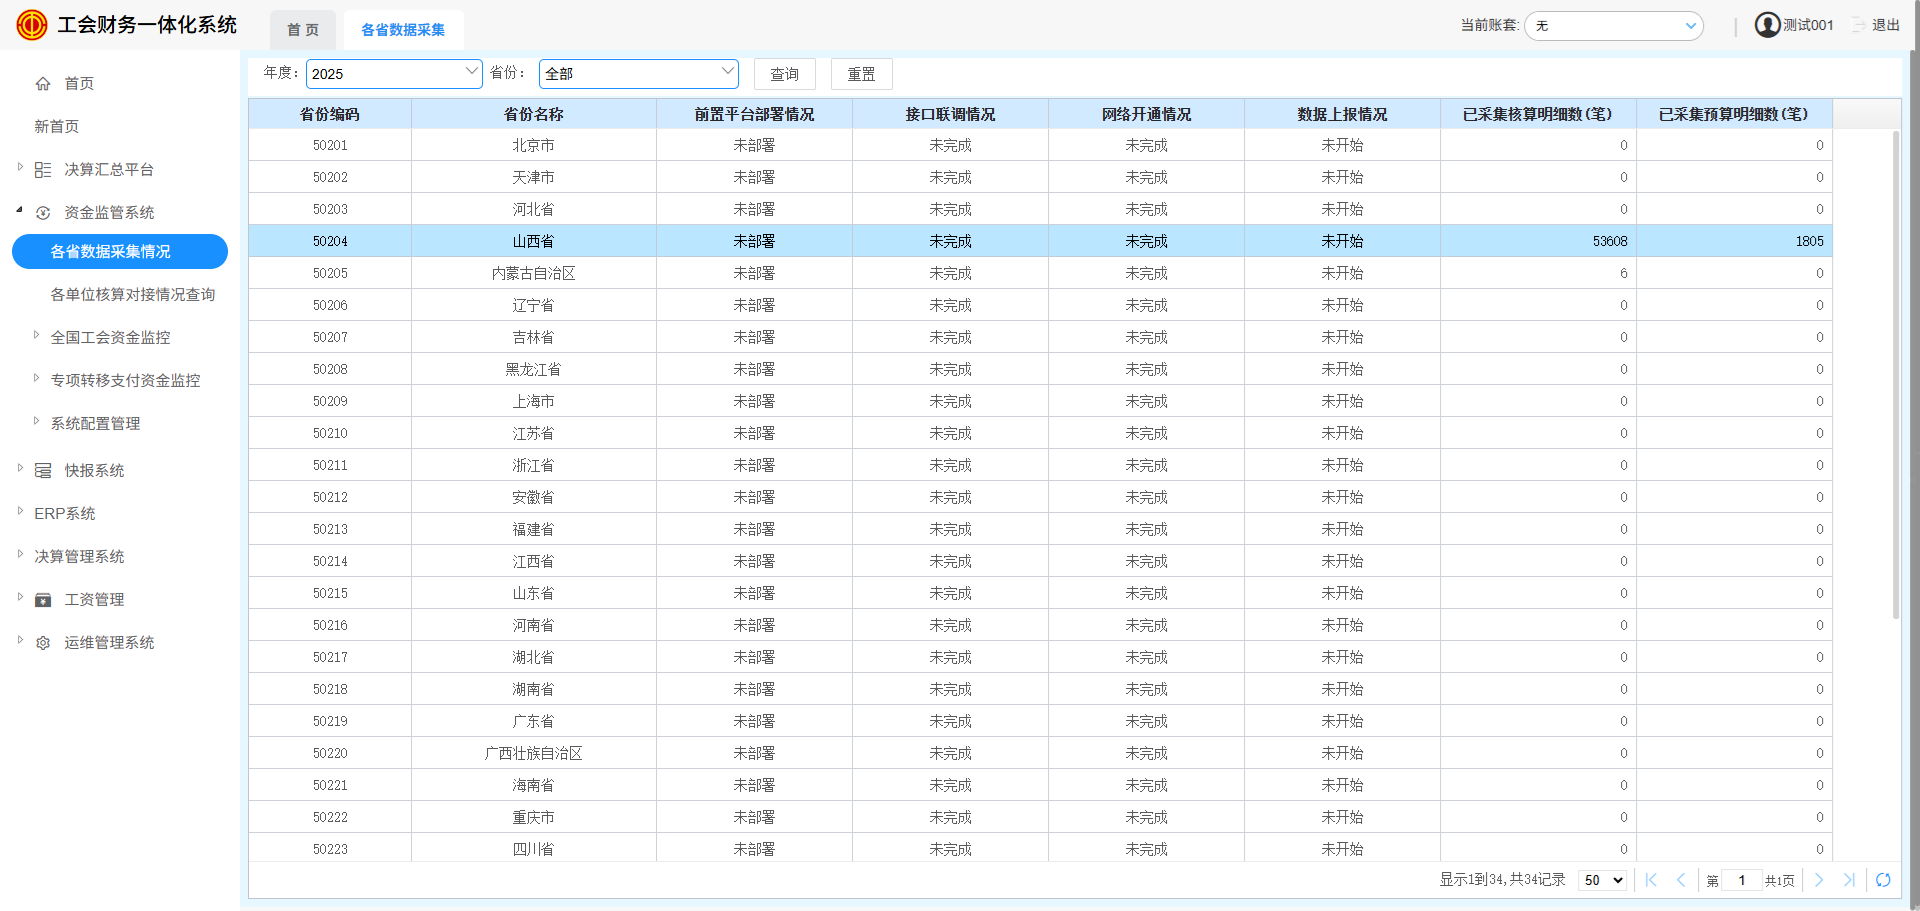
Task: Click the 查询 button
Action: click(x=785, y=74)
